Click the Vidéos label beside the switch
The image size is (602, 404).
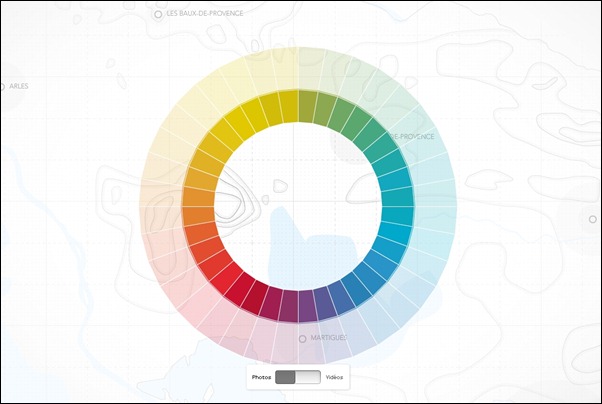pyautogui.click(x=334, y=378)
